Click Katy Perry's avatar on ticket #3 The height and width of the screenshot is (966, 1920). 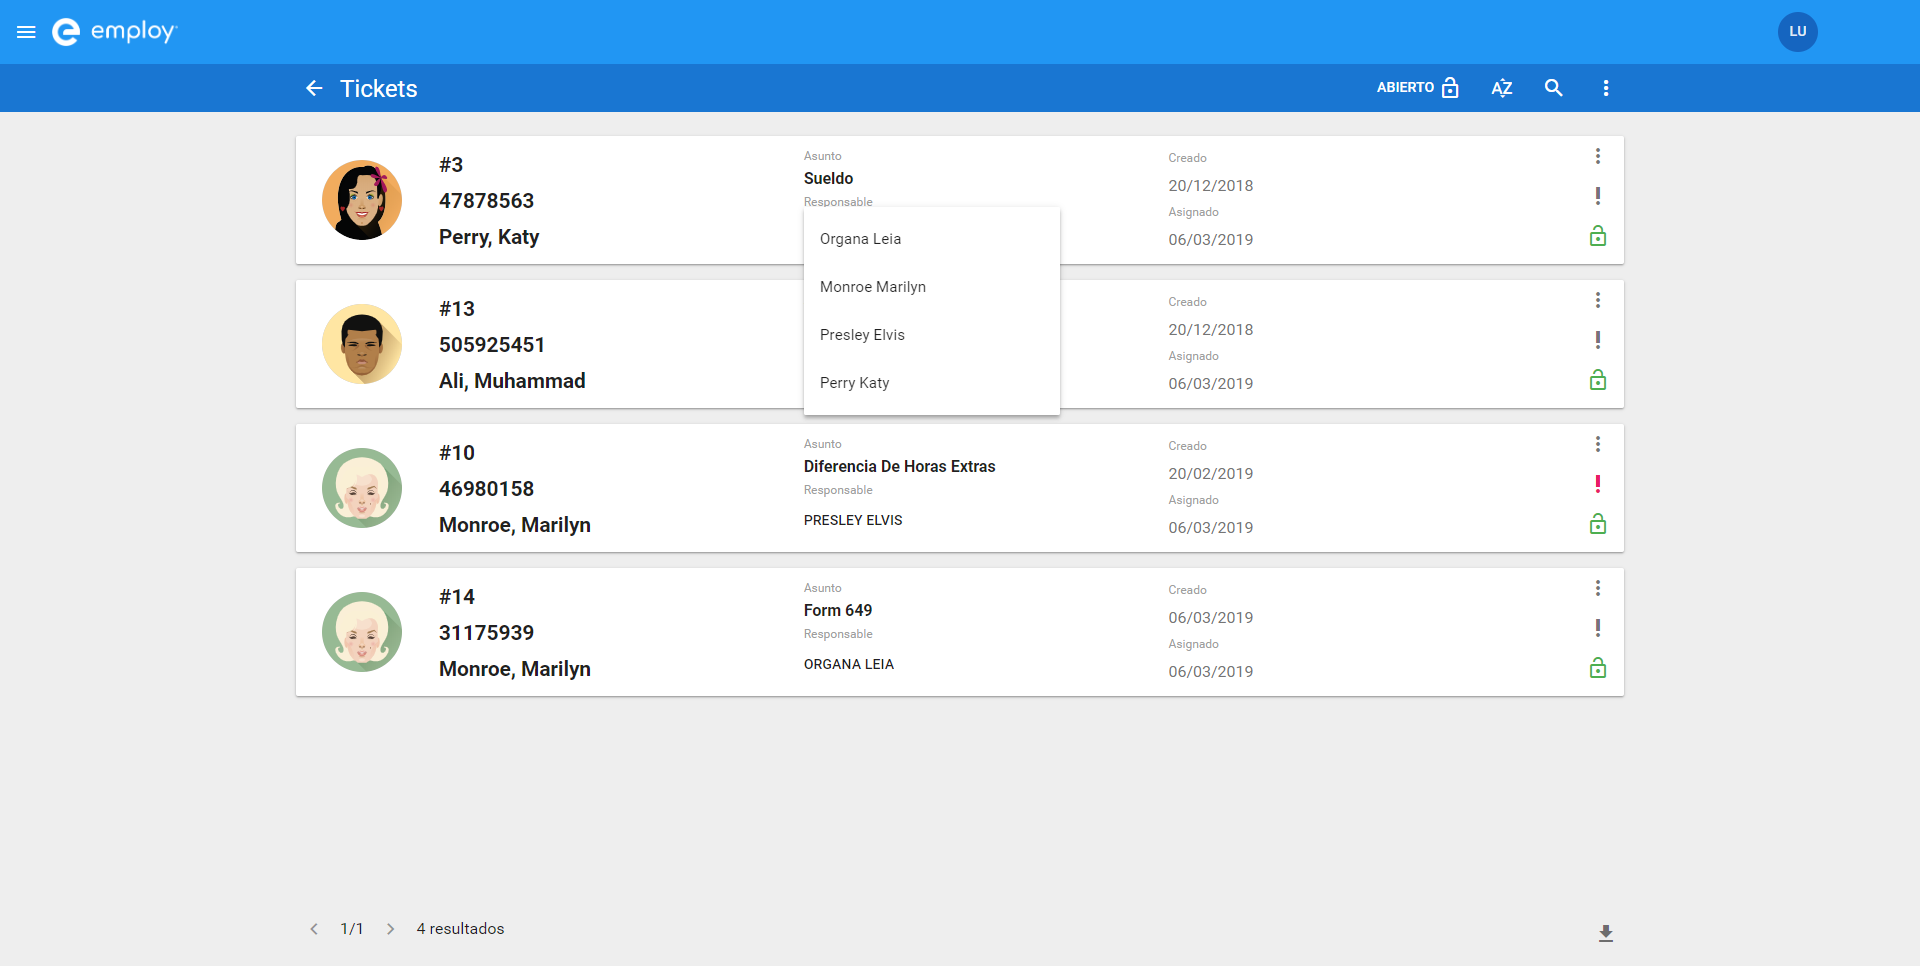(x=362, y=200)
